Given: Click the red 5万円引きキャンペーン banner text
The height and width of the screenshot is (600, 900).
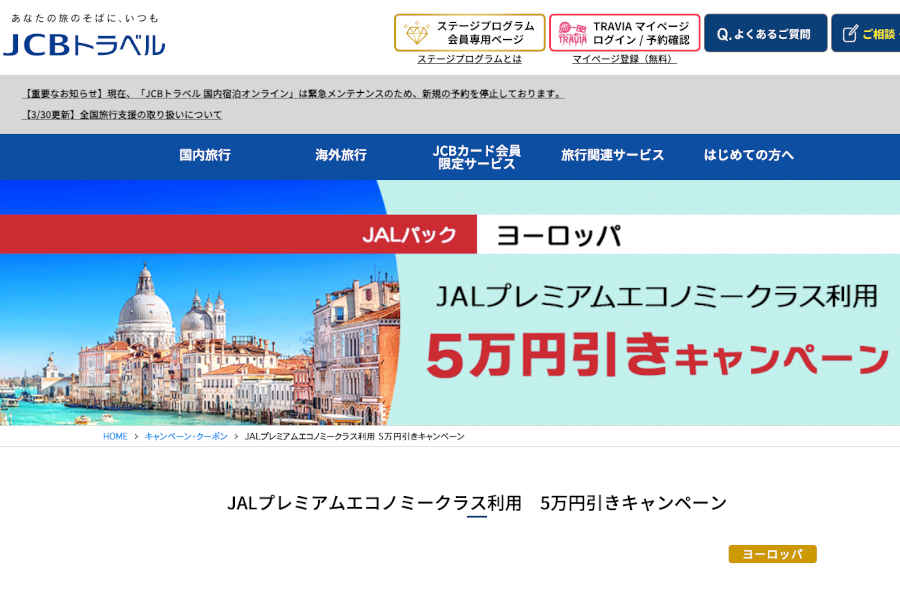Looking at the screenshot, I should point(658,356).
